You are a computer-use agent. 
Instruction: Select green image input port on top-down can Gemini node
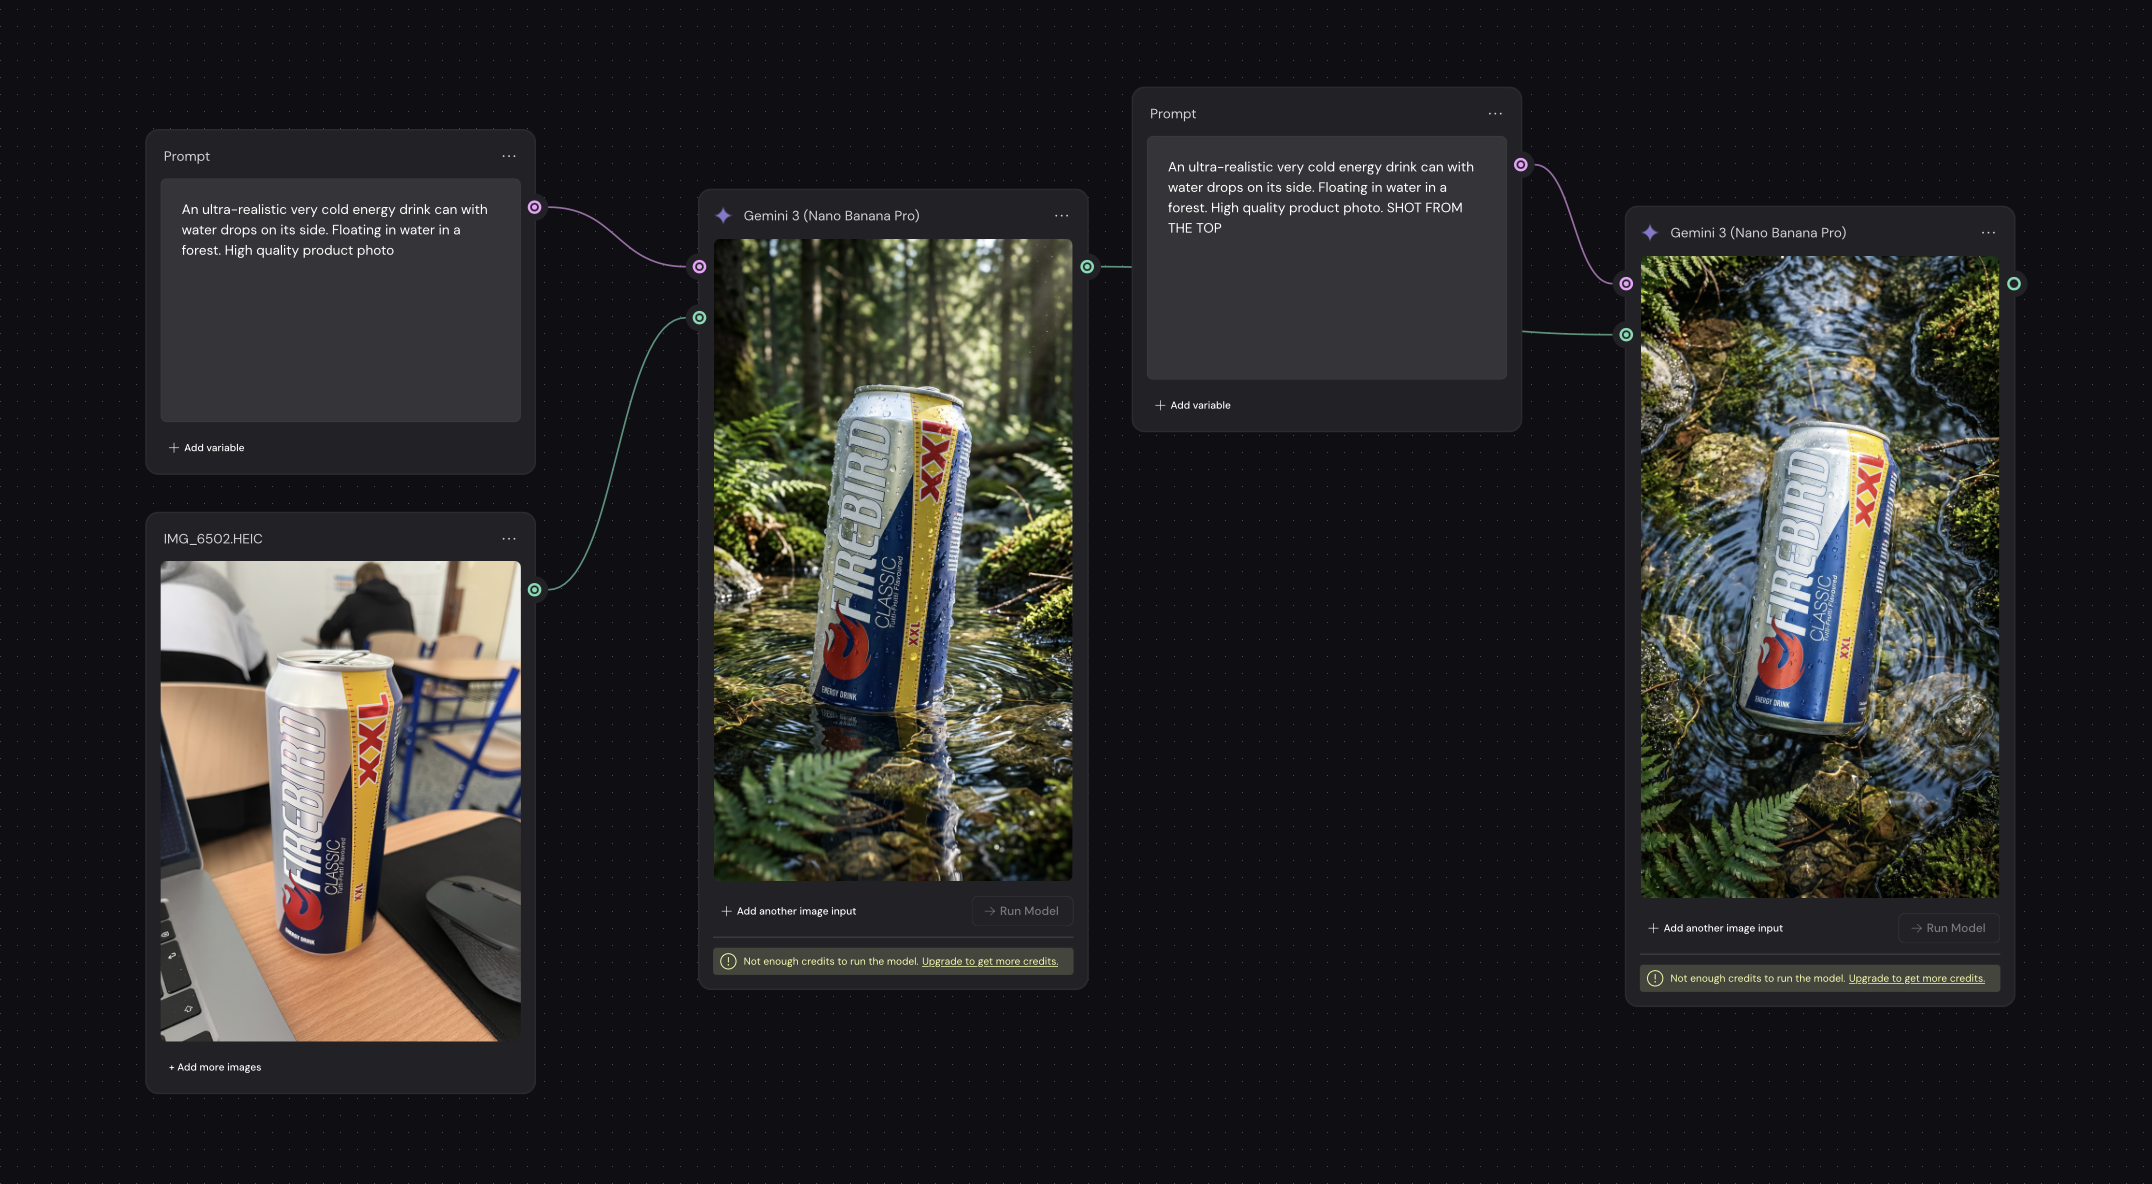(1626, 335)
